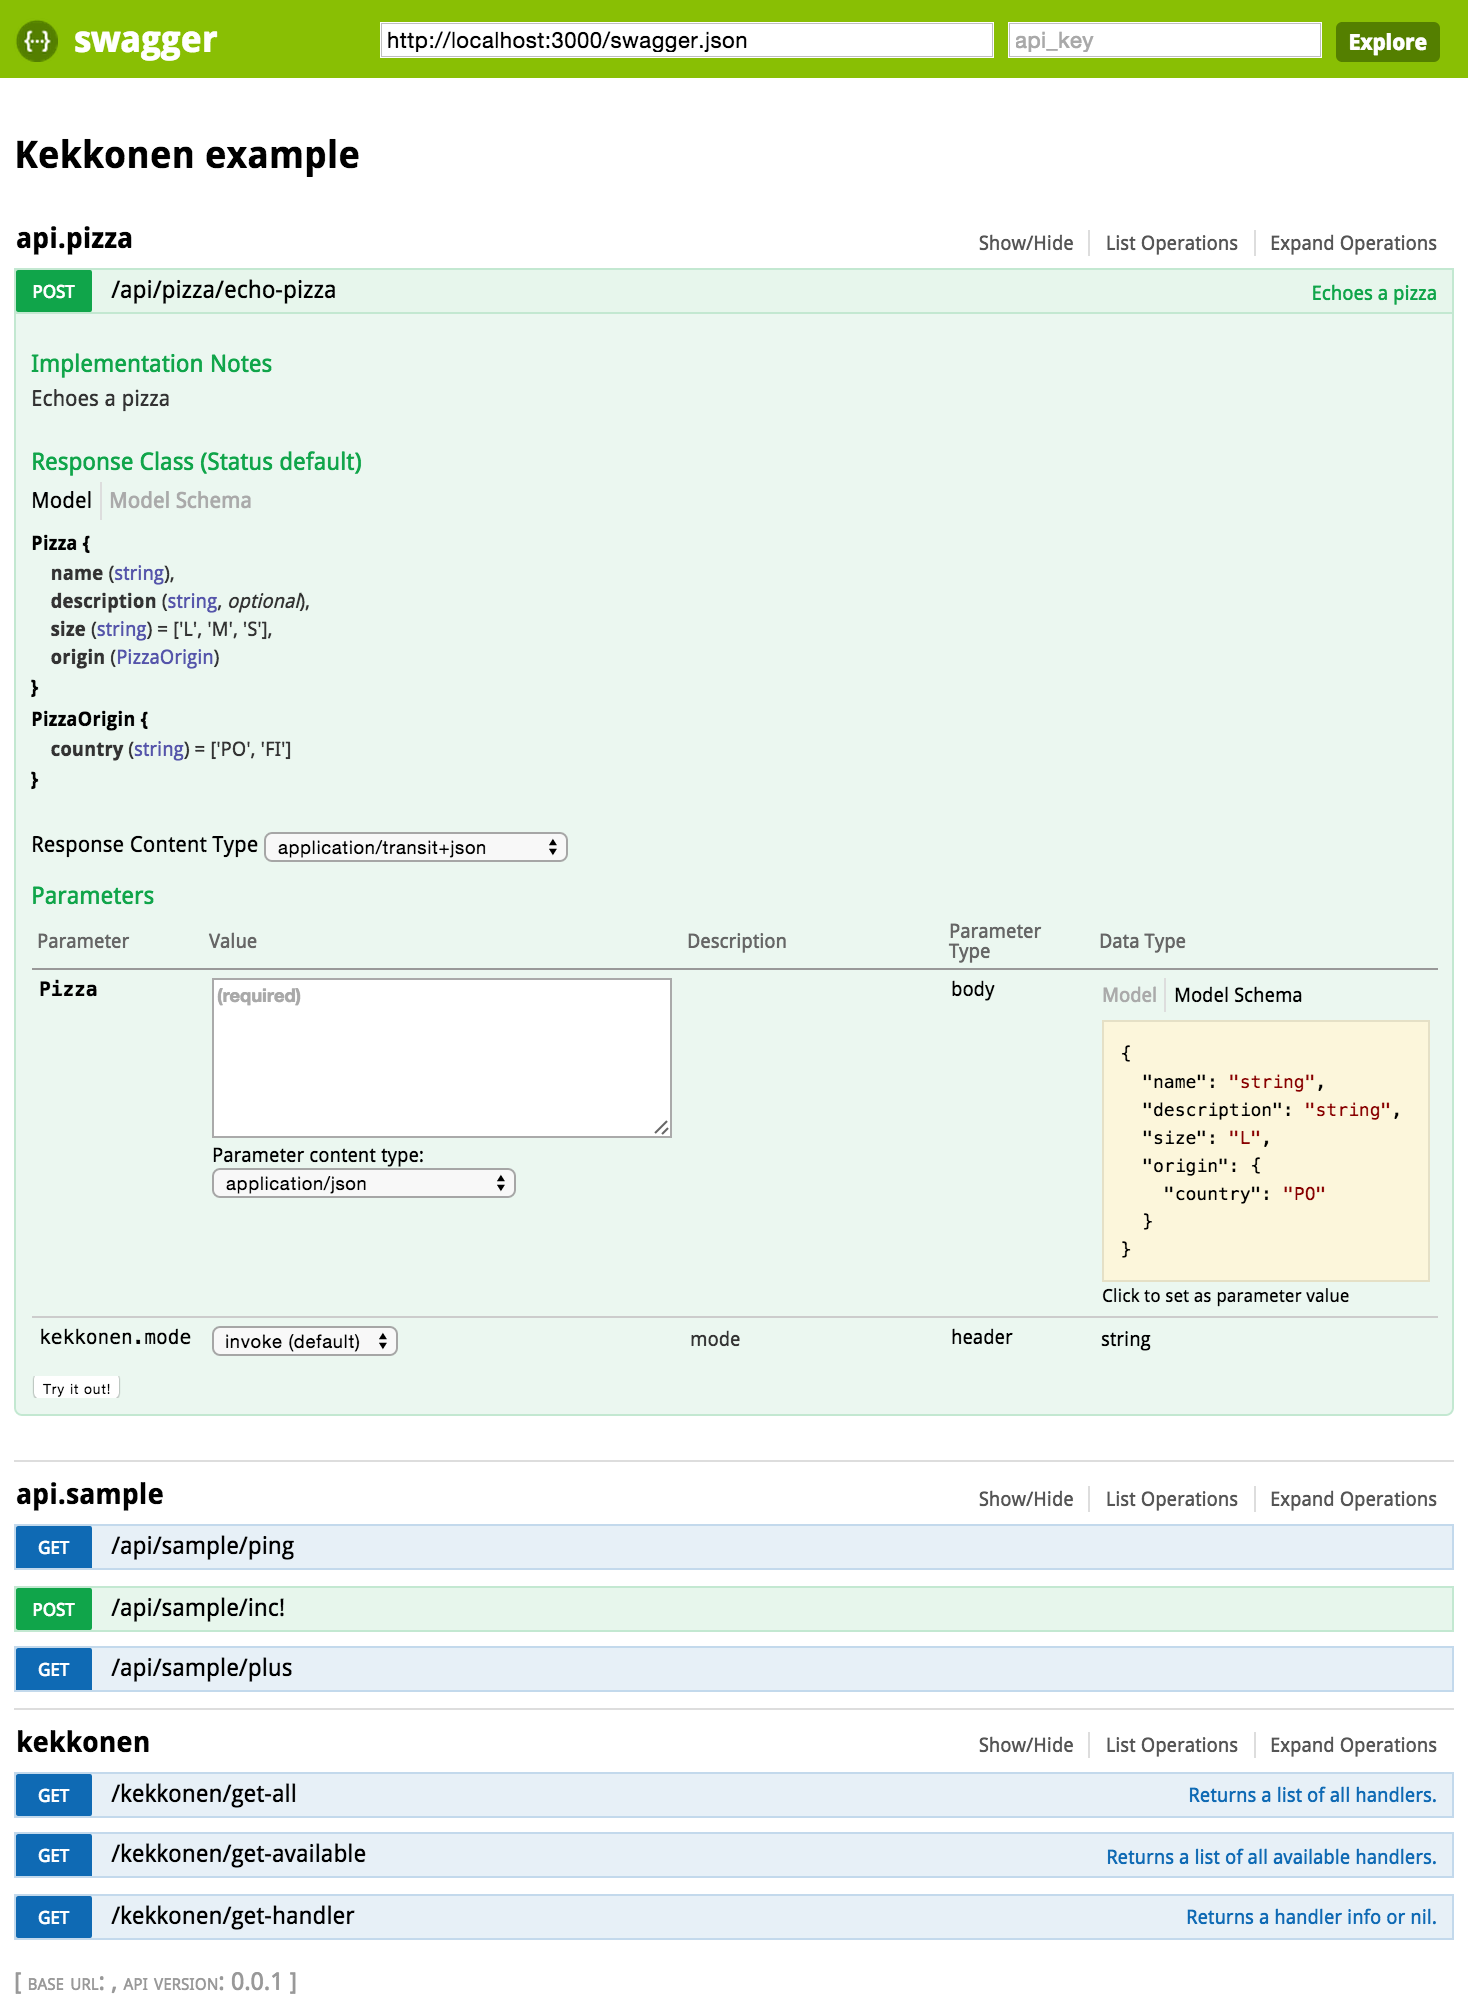Image resolution: width=1468 pixels, height=2010 pixels.
Task: Click the API VERSION 0.0.1 footer text
Action: pyautogui.click(x=210, y=1982)
